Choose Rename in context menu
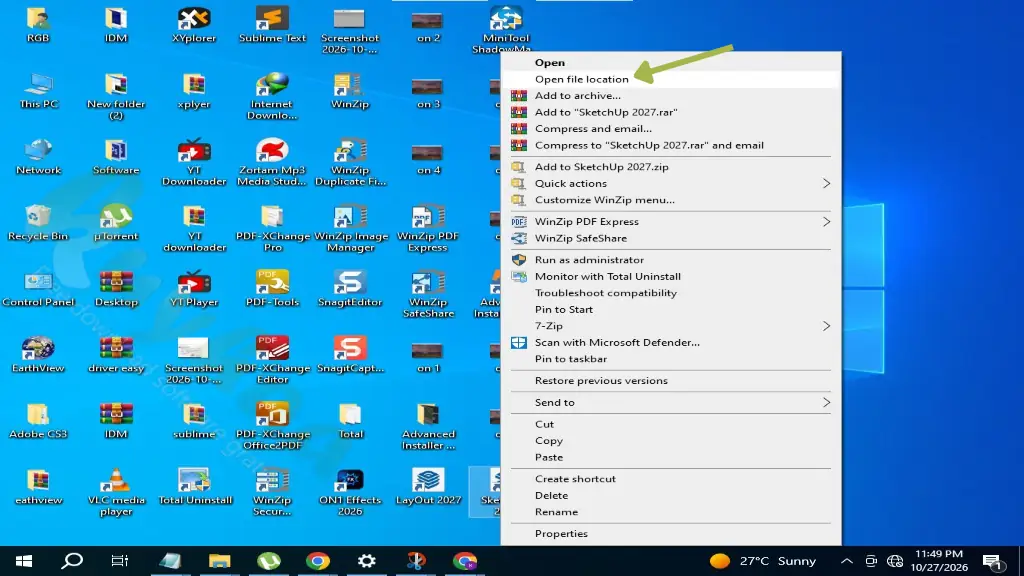Viewport: 1024px width, 576px height. click(x=671, y=512)
